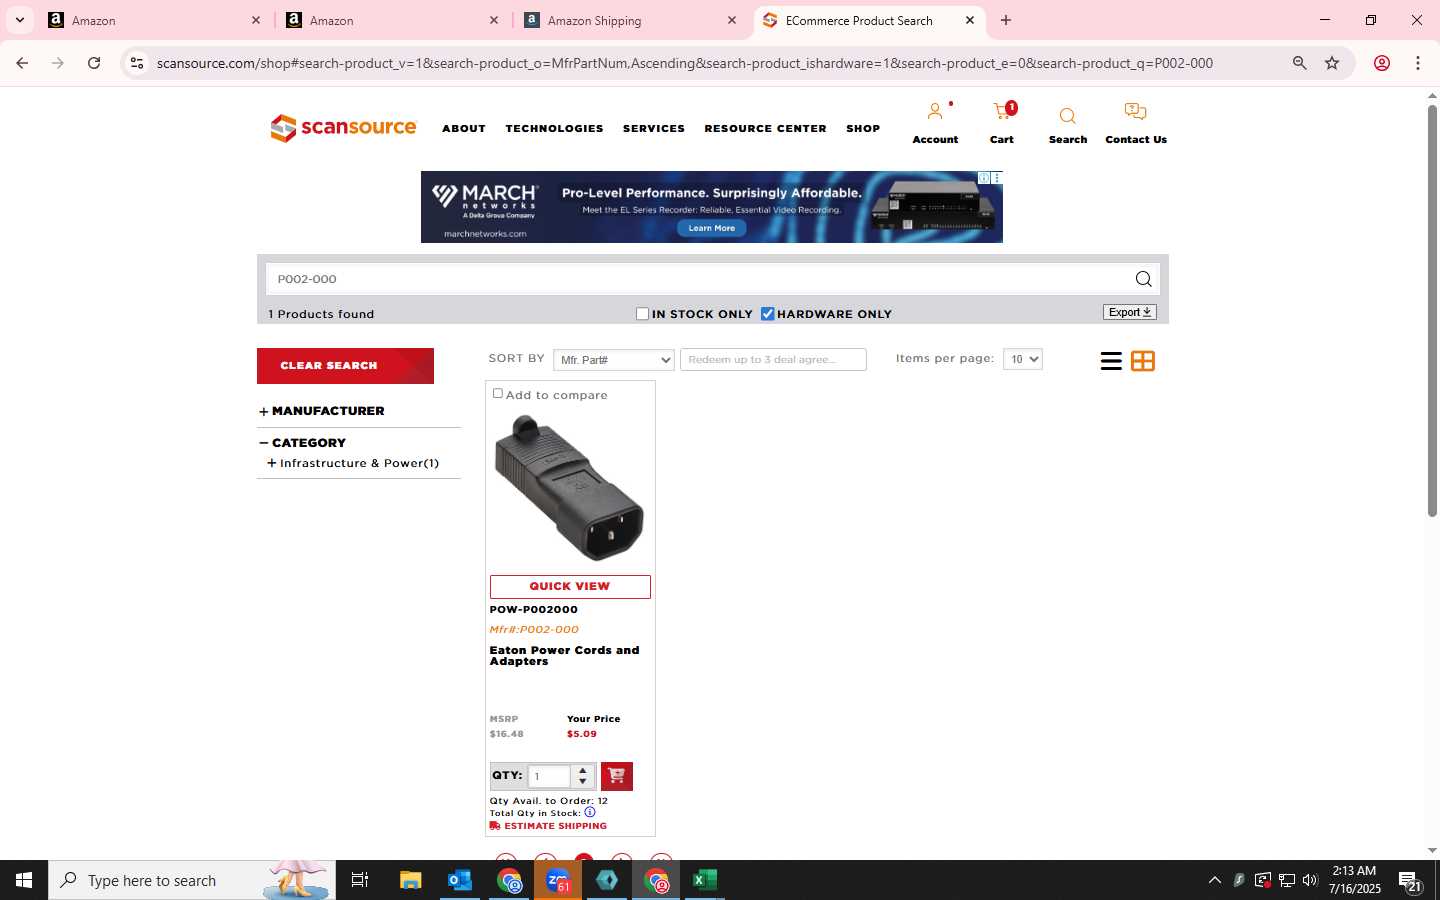Click the browser address bar URL
The width and height of the screenshot is (1440, 900).
point(685,63)
